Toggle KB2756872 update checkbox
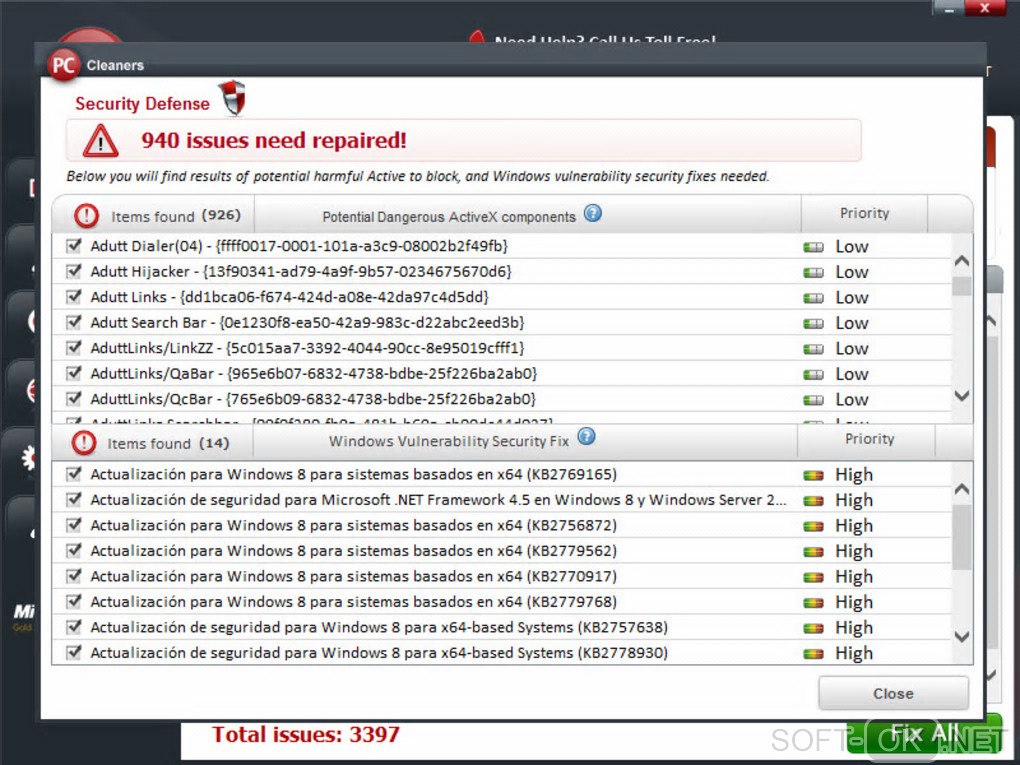The width and height of the screenshot is (1020, 765). click(74, 524)
